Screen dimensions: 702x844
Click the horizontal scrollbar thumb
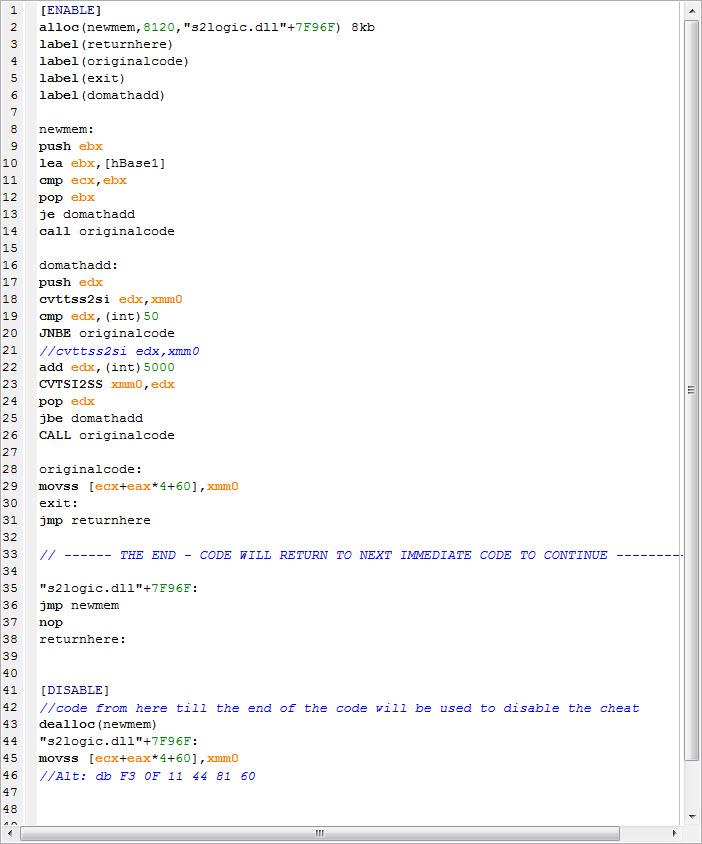[x=320, y=833]
